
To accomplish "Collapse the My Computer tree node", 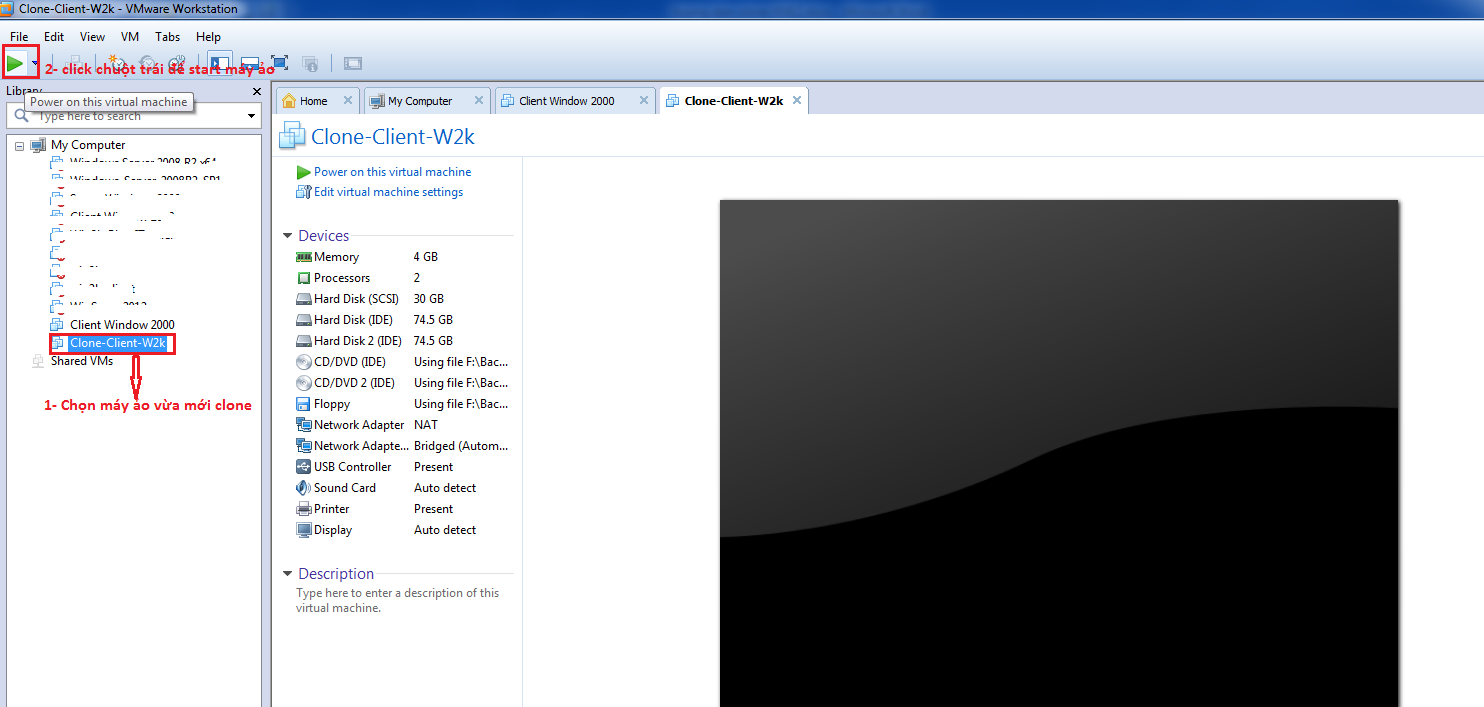I will click(x=20, y=145).
